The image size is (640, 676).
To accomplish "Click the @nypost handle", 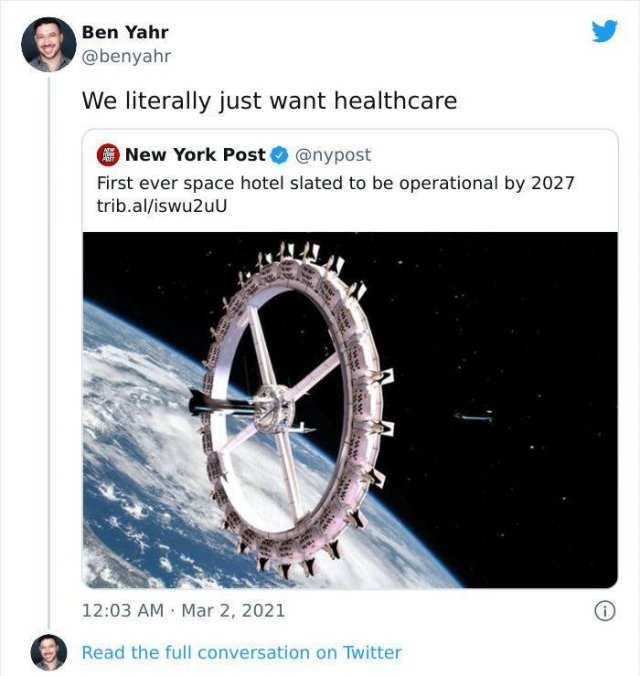I will [x=333, y=155].
